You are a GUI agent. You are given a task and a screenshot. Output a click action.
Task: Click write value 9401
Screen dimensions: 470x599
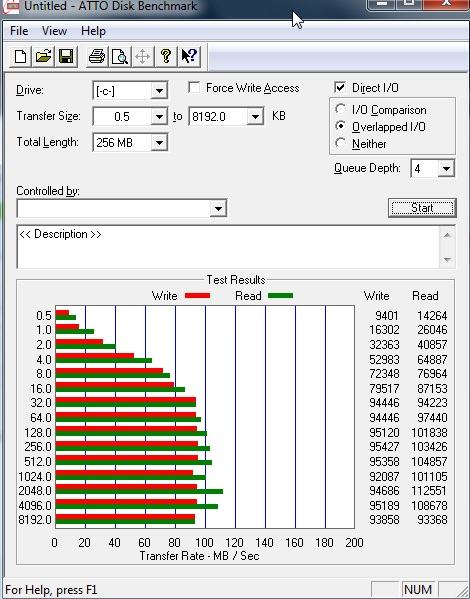point(387,316)
